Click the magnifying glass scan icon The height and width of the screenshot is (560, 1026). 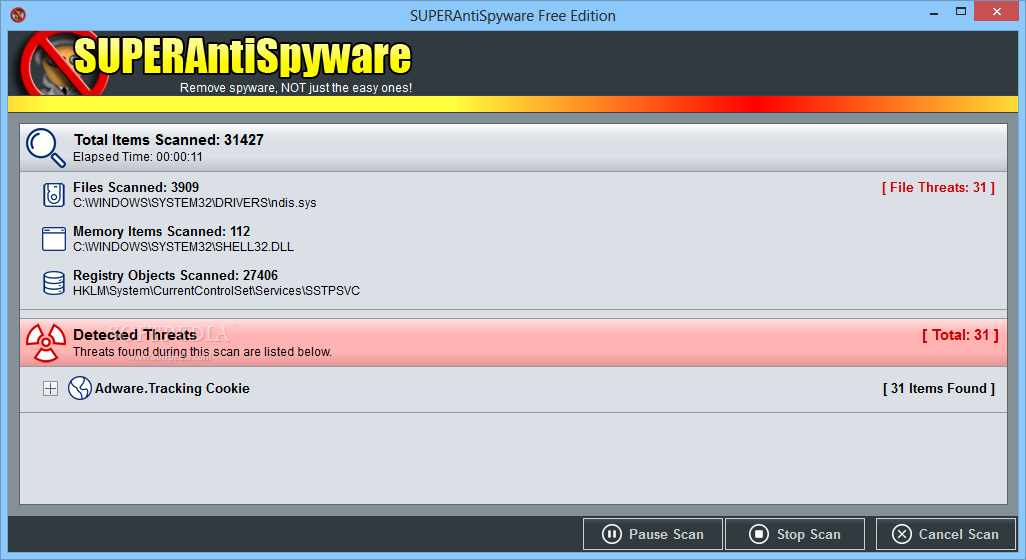[46, 147]
